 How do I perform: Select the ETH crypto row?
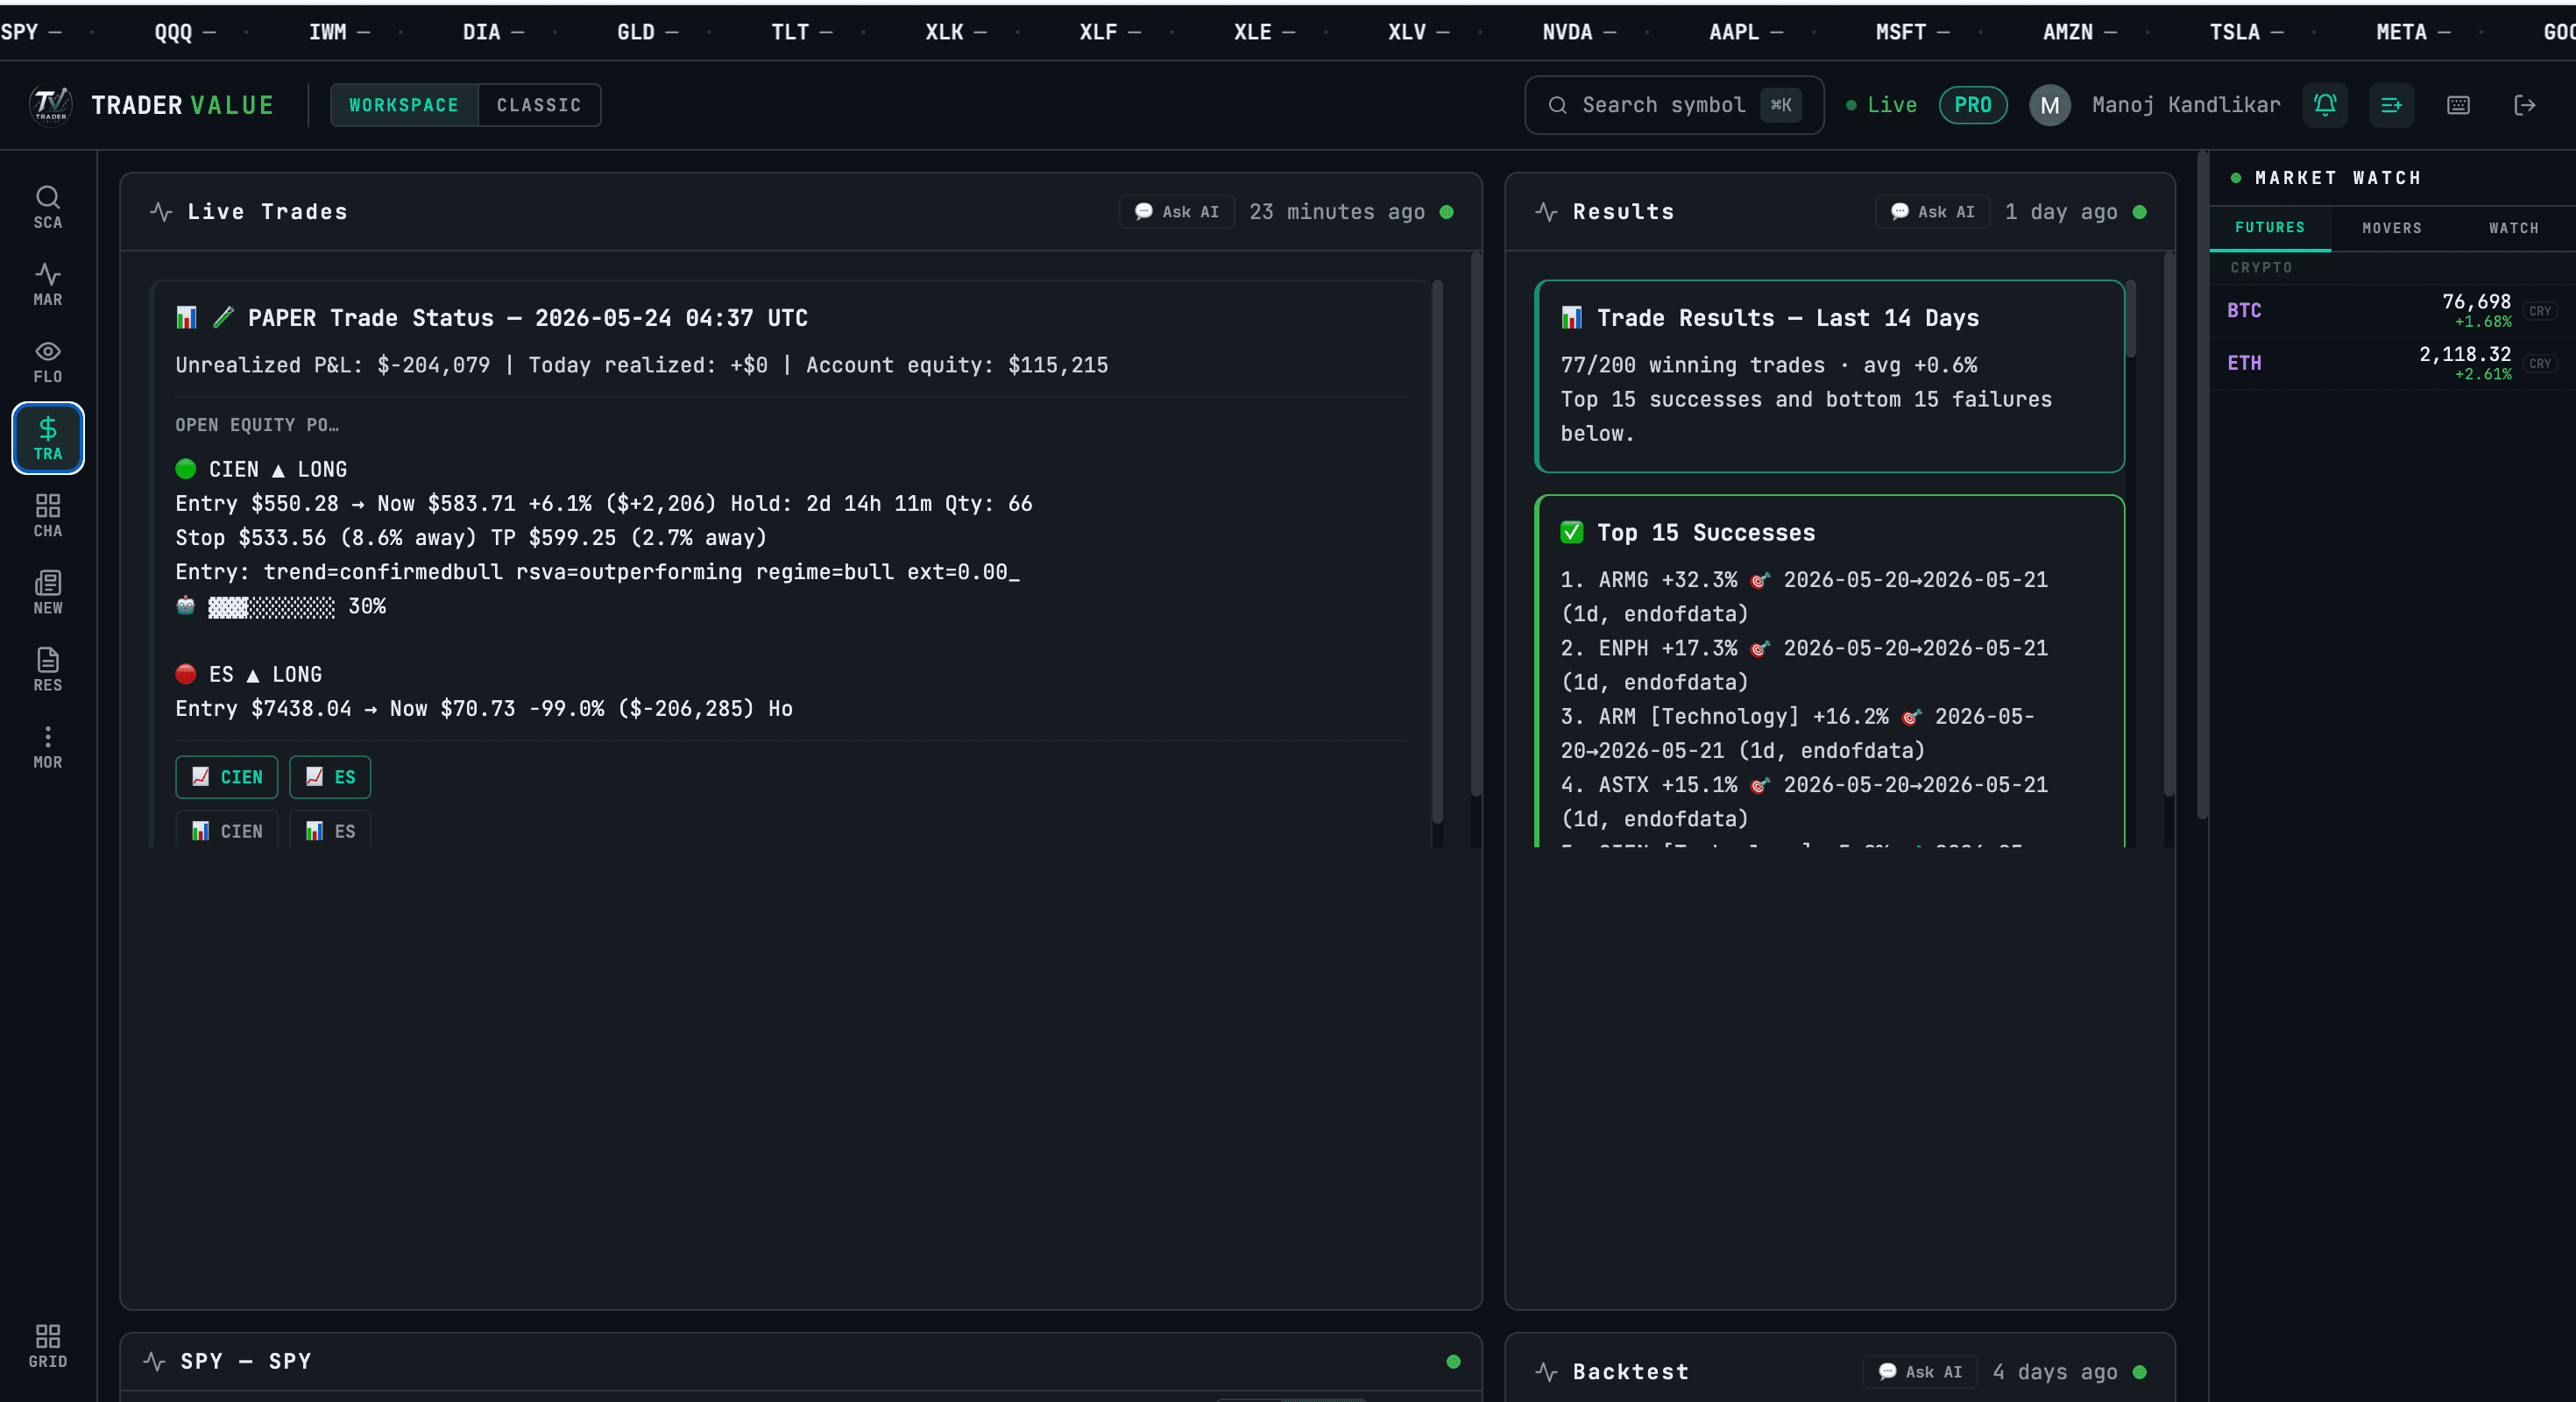[2392, 363]
